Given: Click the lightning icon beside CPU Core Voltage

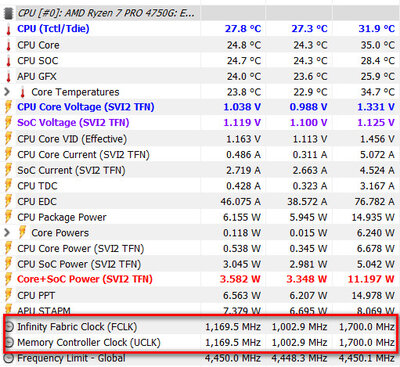Looking at the screenshot, I should click(8, 107).
